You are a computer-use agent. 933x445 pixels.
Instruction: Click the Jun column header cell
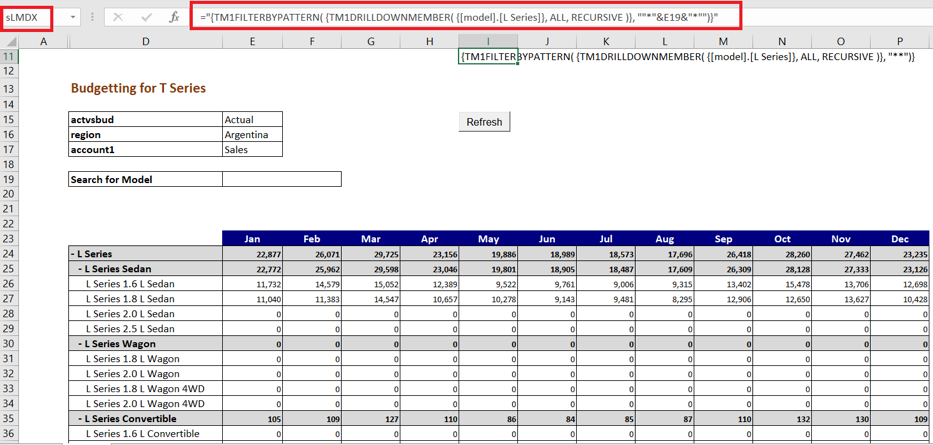547,239
